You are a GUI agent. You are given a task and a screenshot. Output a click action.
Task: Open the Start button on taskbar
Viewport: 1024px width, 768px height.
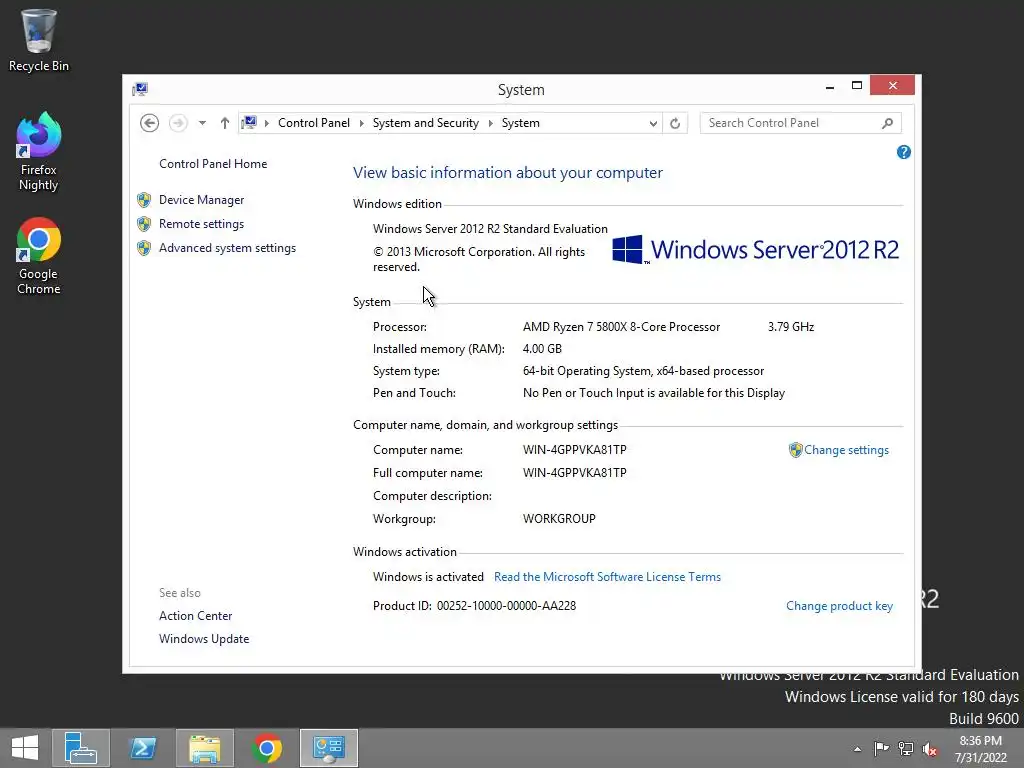25,748
